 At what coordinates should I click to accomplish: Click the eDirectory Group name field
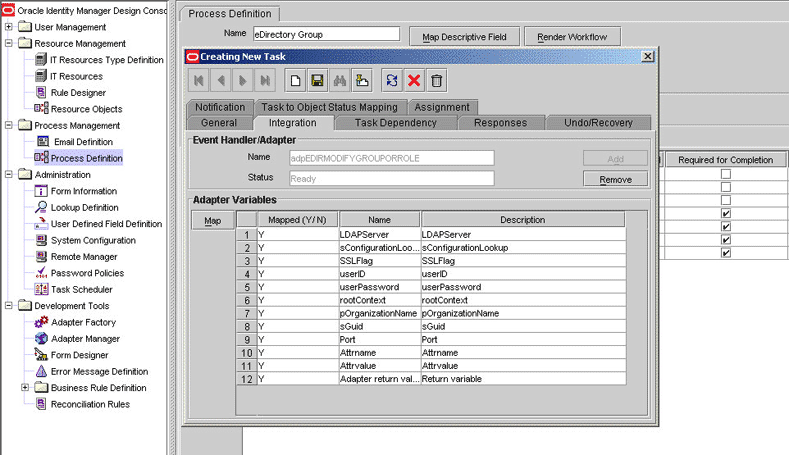click(x=327, y=34)
